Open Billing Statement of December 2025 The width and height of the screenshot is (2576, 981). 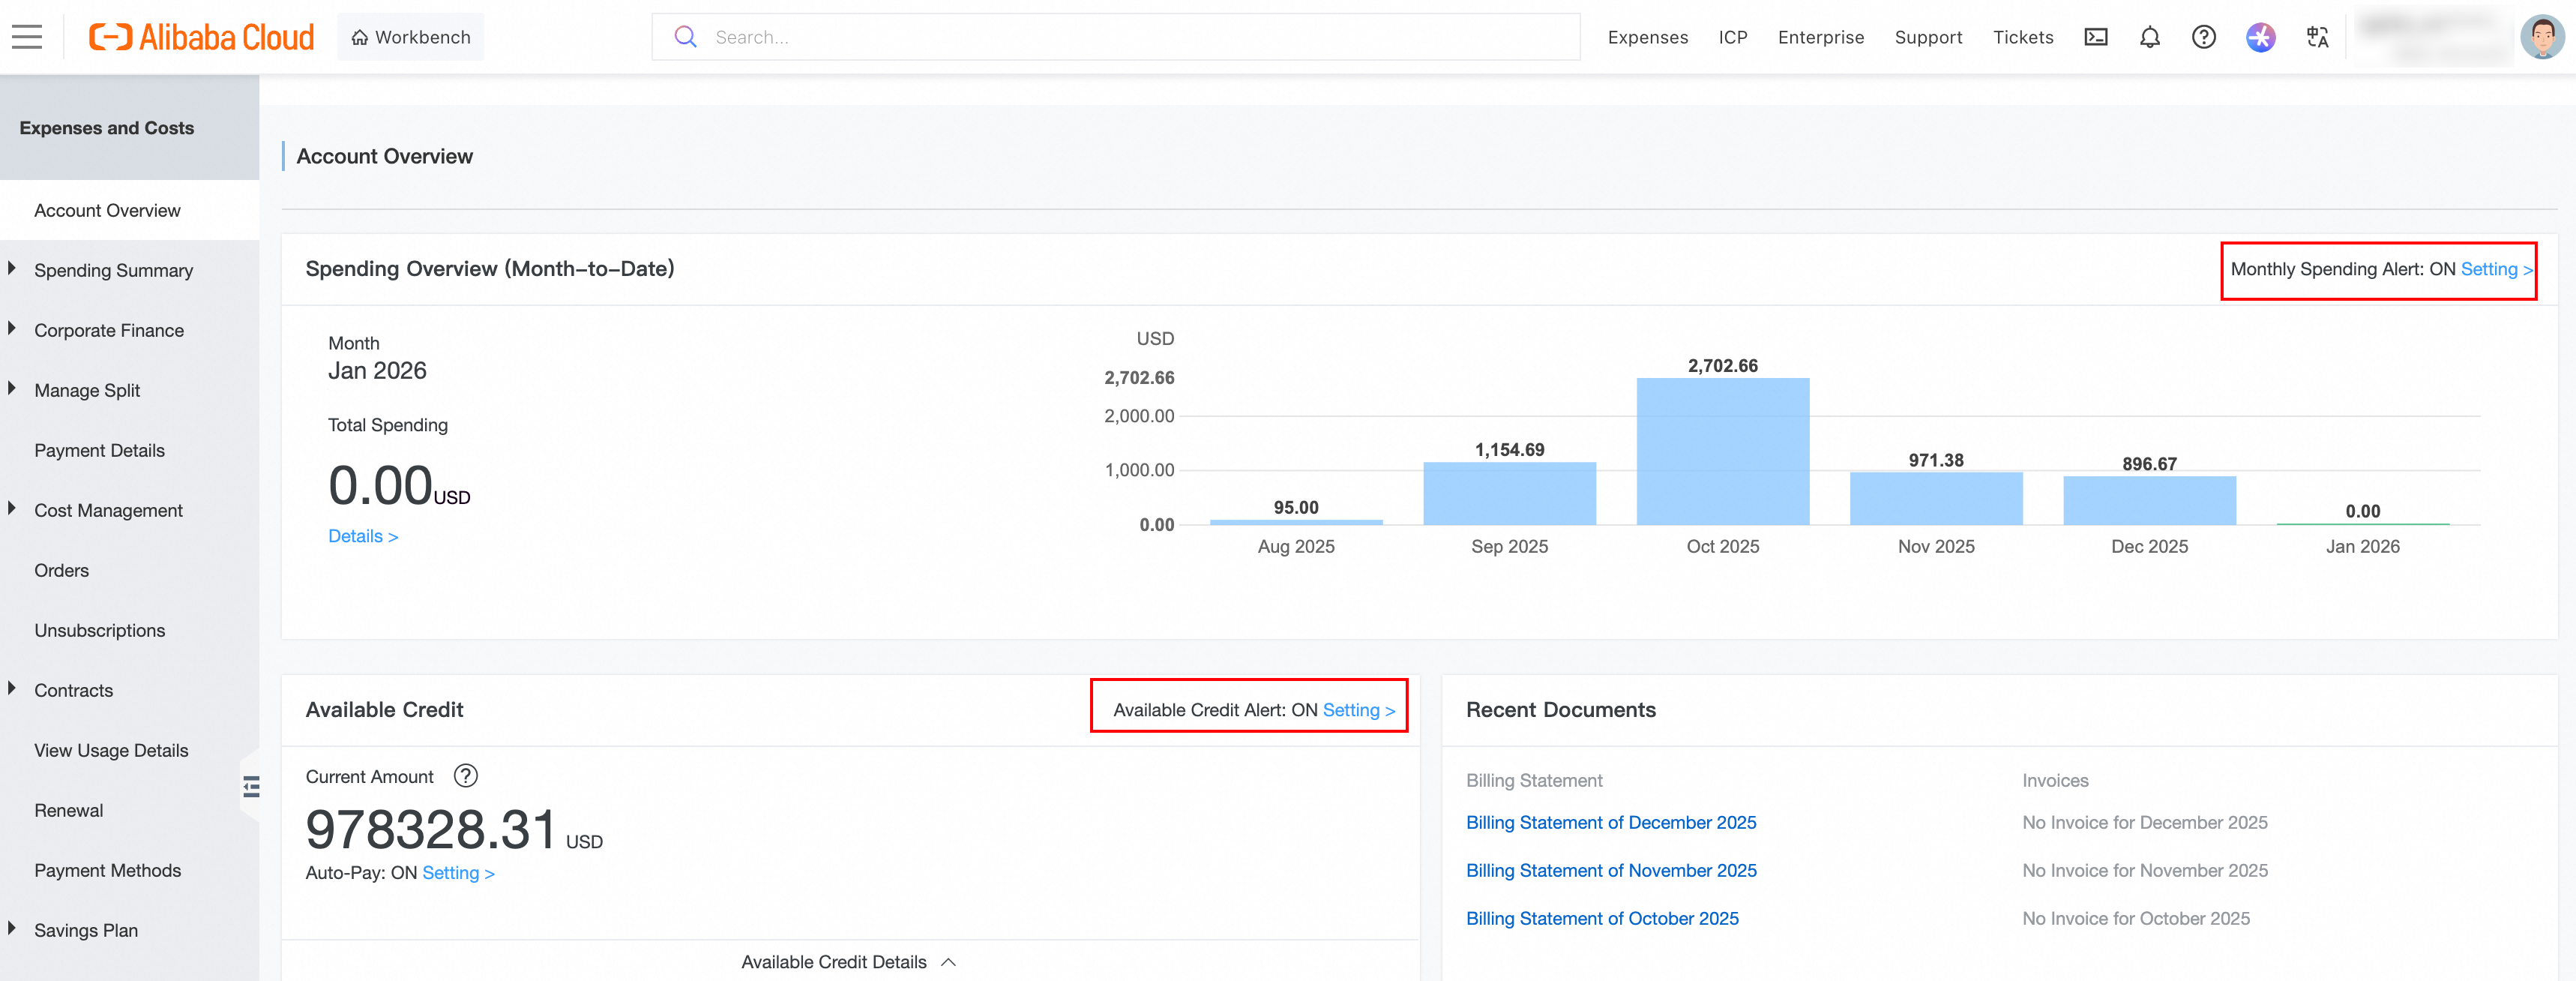tap(1610, 822)
